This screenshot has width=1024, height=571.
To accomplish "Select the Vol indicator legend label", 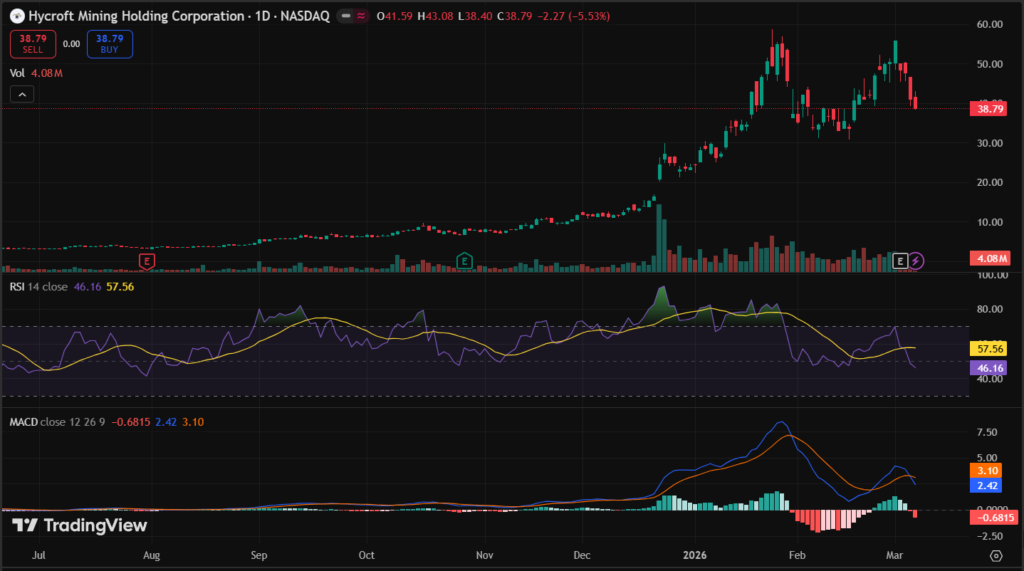I will click(x=17, y=73).
